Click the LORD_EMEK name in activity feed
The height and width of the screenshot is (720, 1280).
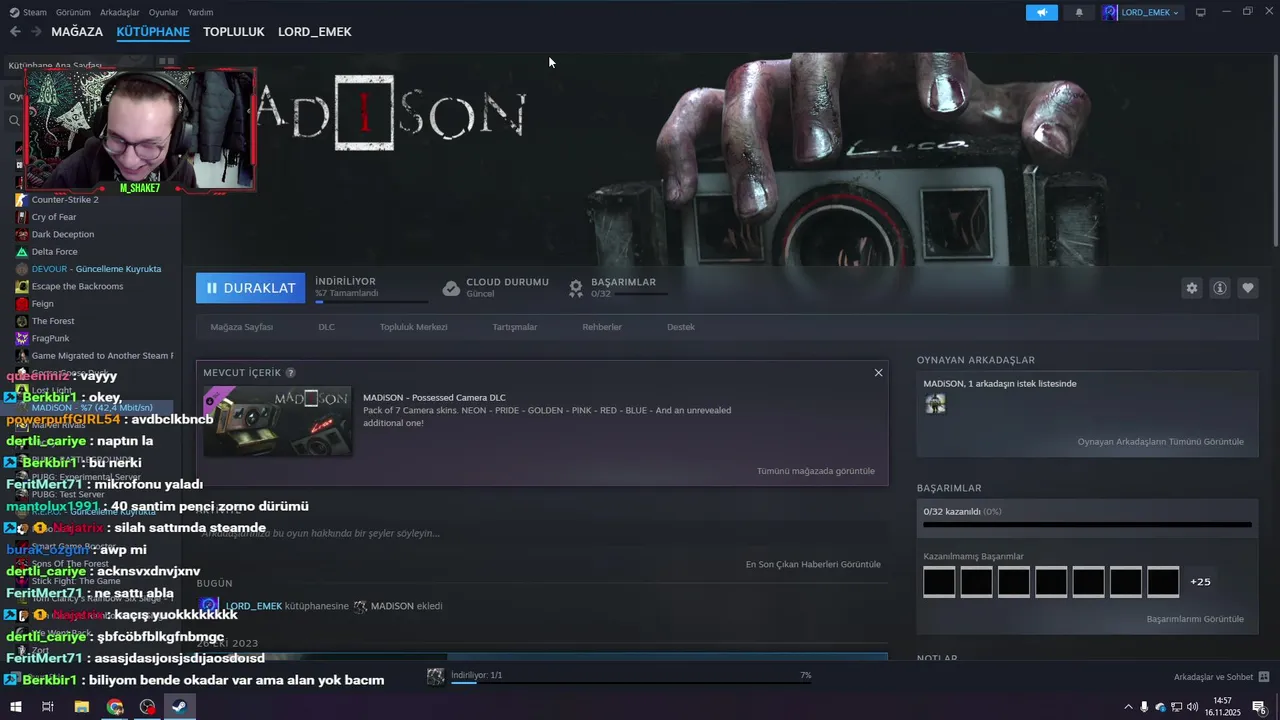pos(253,606)
